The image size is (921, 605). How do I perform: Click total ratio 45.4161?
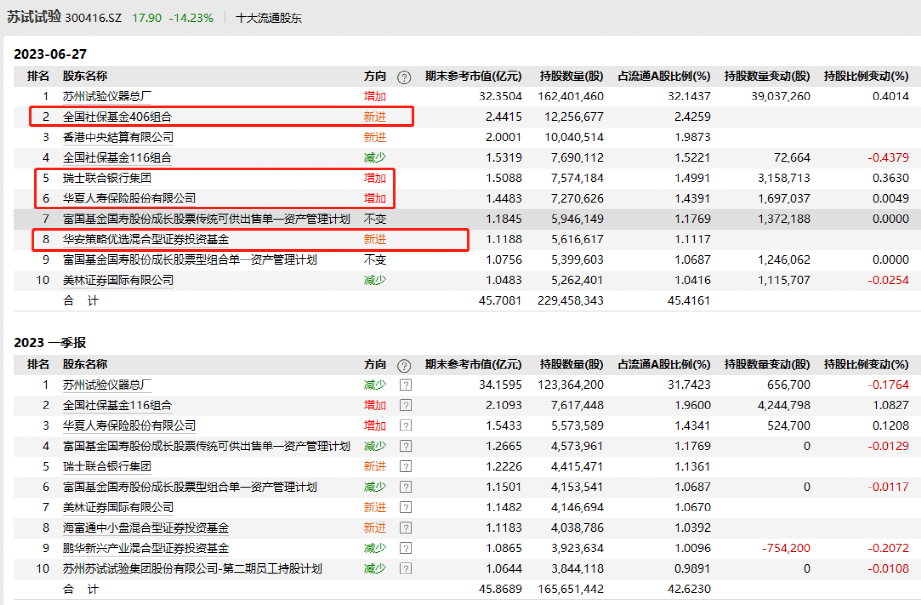point(689,301)
